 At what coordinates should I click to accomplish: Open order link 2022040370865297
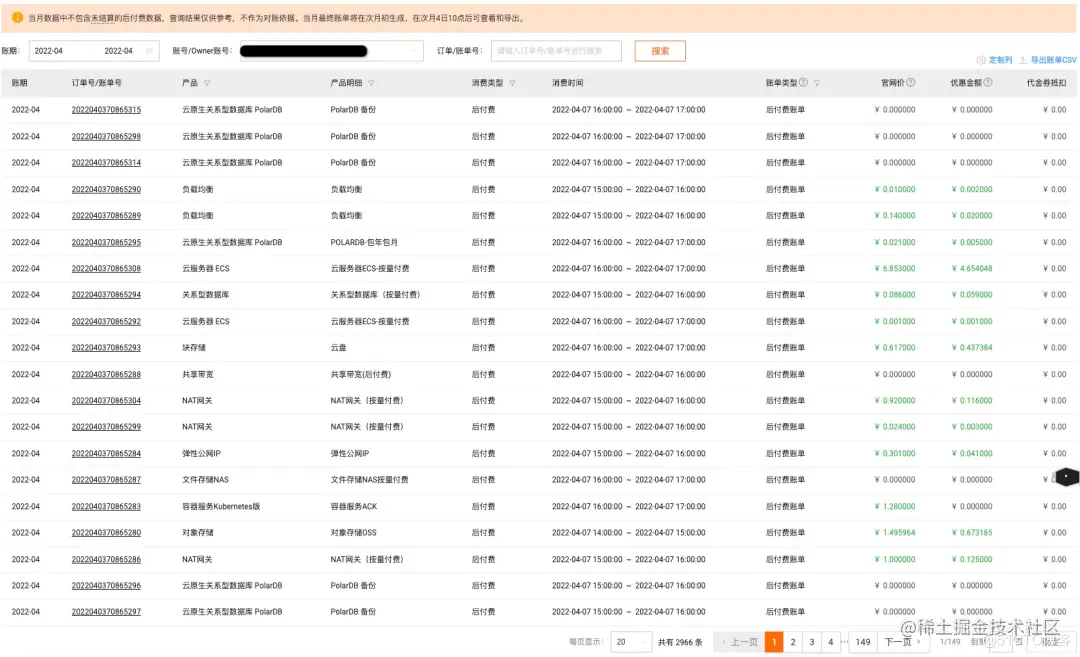click(x=106, y=612)
